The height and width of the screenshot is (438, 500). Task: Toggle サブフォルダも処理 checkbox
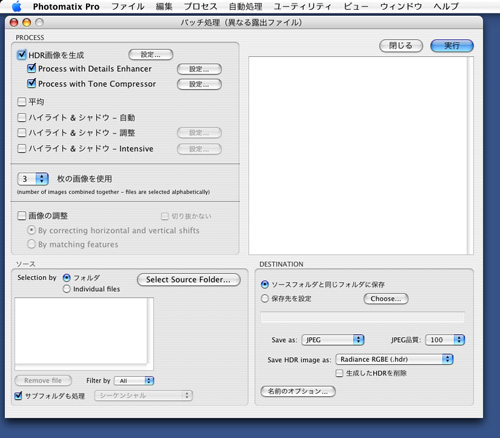(x=18, y=396)
